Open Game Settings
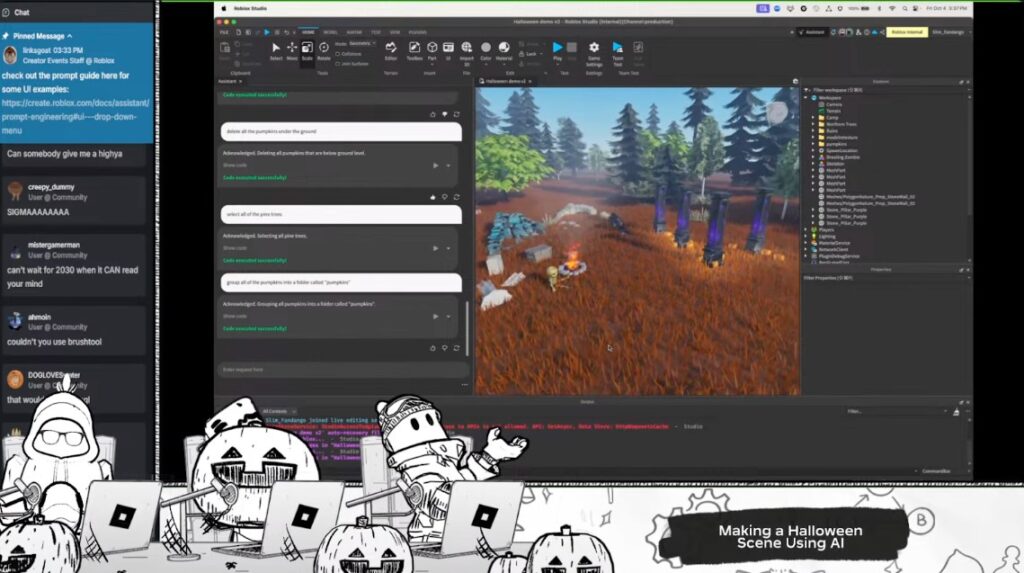 pyautogui.click(x=594, y=54)
